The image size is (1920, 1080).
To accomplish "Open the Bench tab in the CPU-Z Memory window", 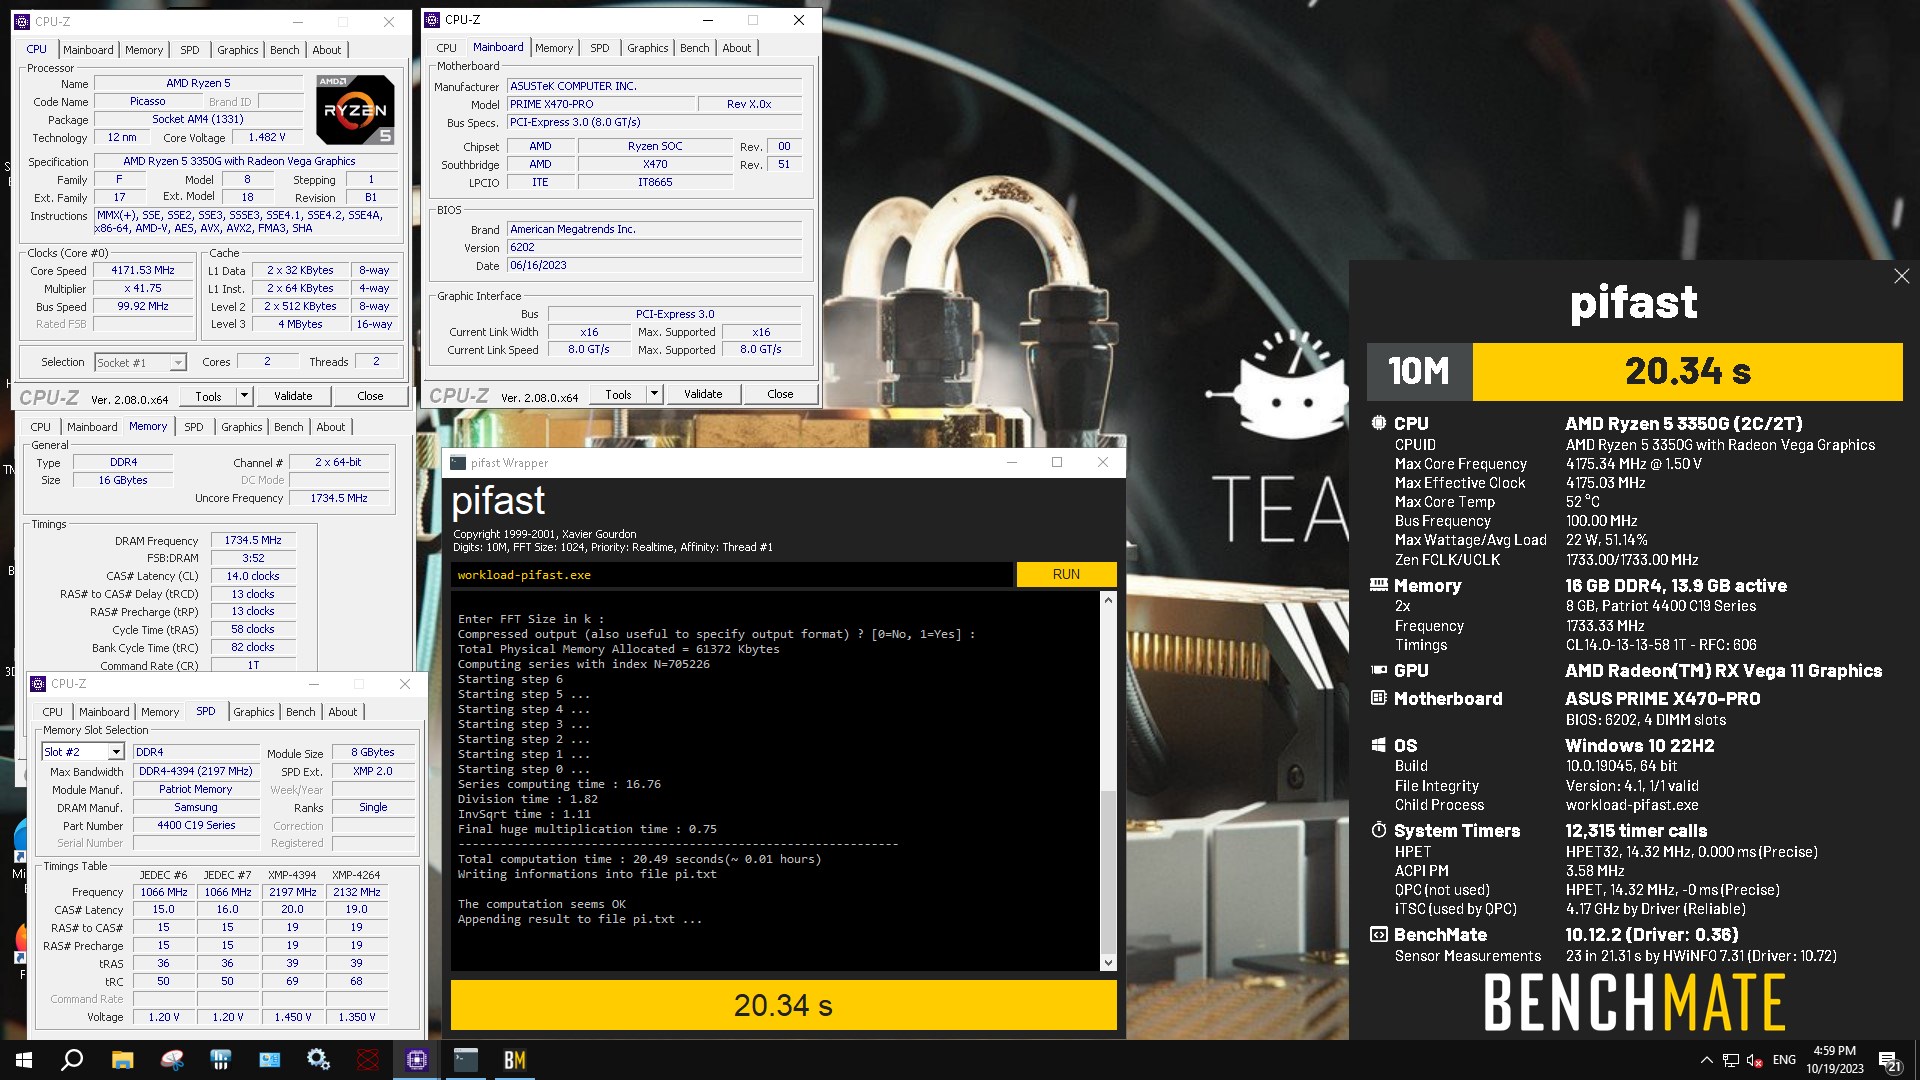I will (x=289, y=427).
